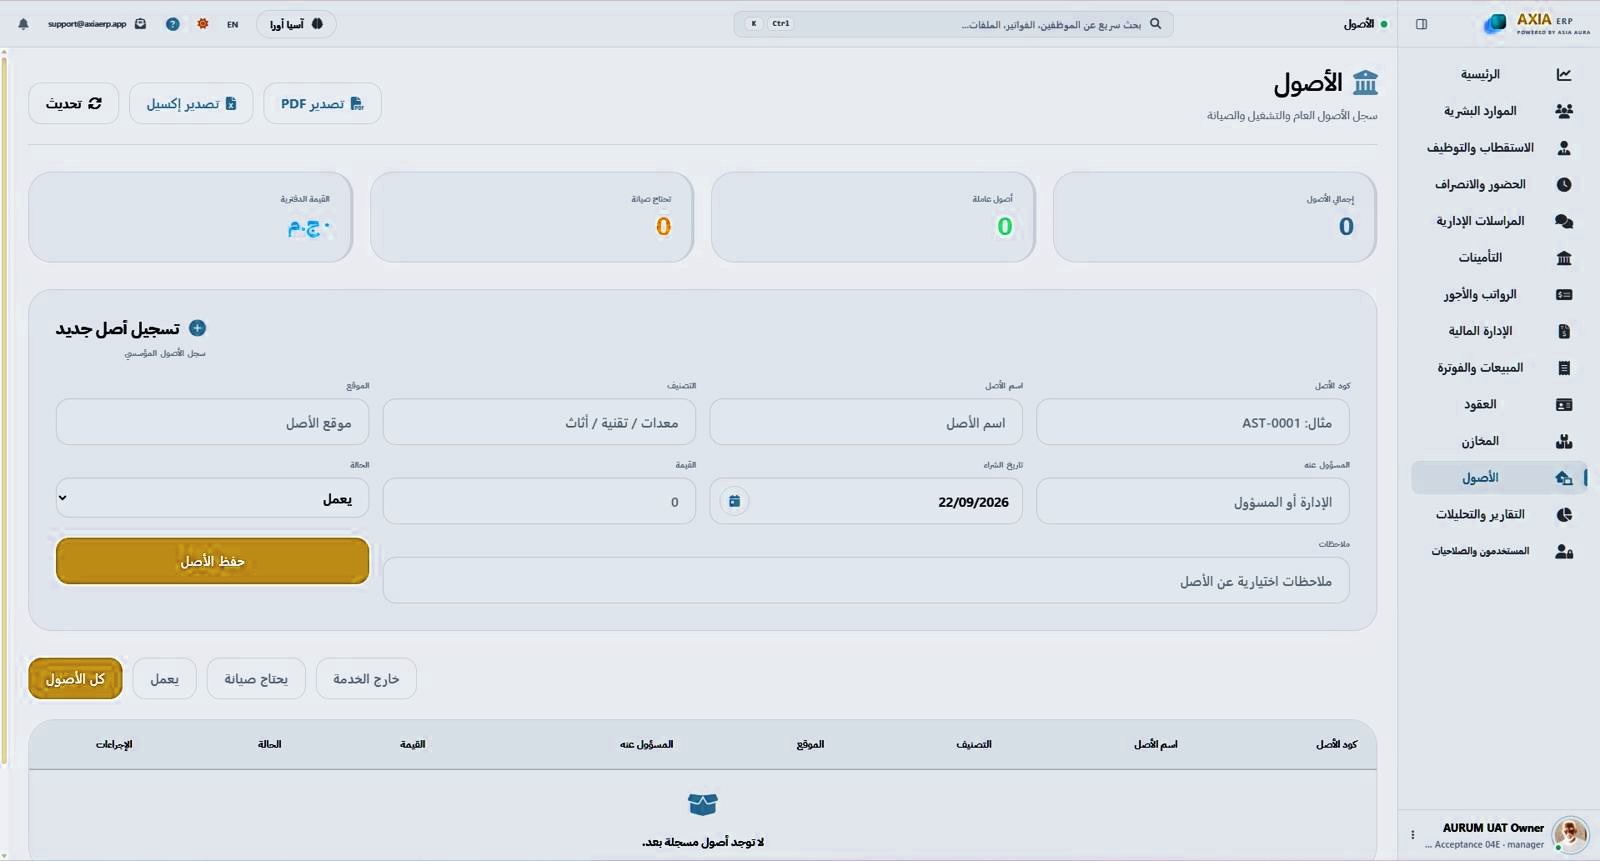Click the تاريخ الشراء date field

[x=866, y=501]
